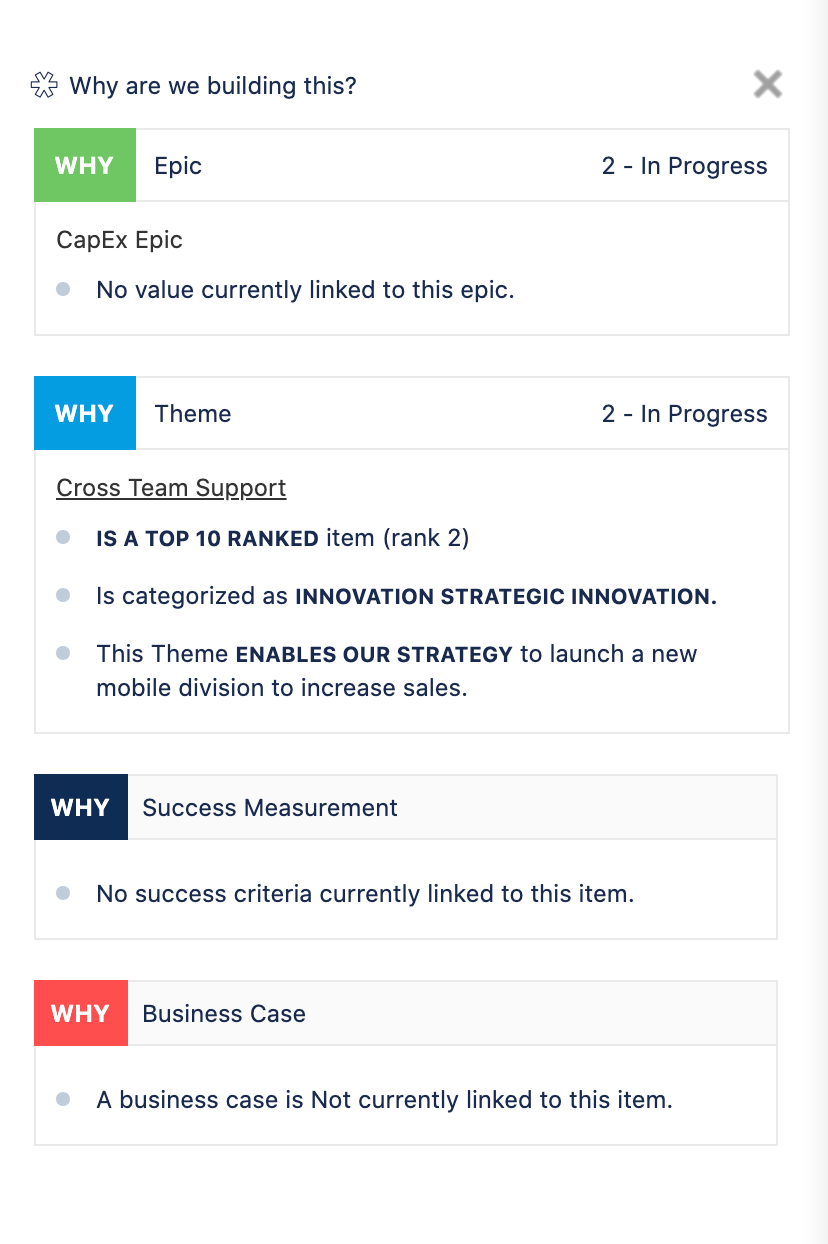The image size is (828, 1244).
Task: Click the 'INNOVATION STRATEGIC INNOVATION' category text
Action: pyautogui.click(x=505, y=597)
